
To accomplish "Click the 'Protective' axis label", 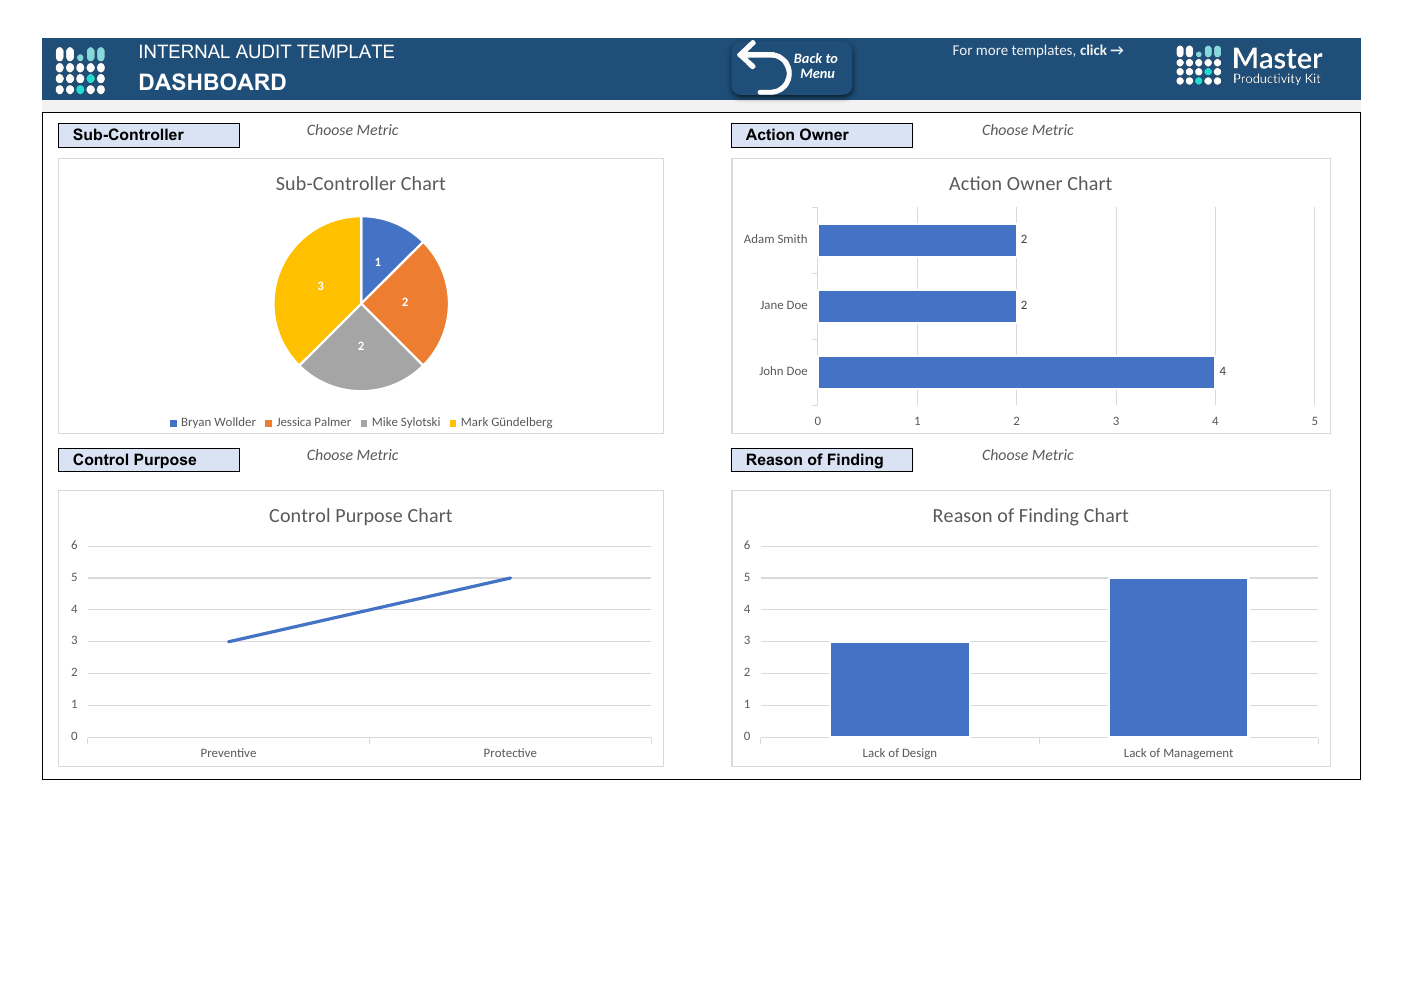I will tap(510, 753).
